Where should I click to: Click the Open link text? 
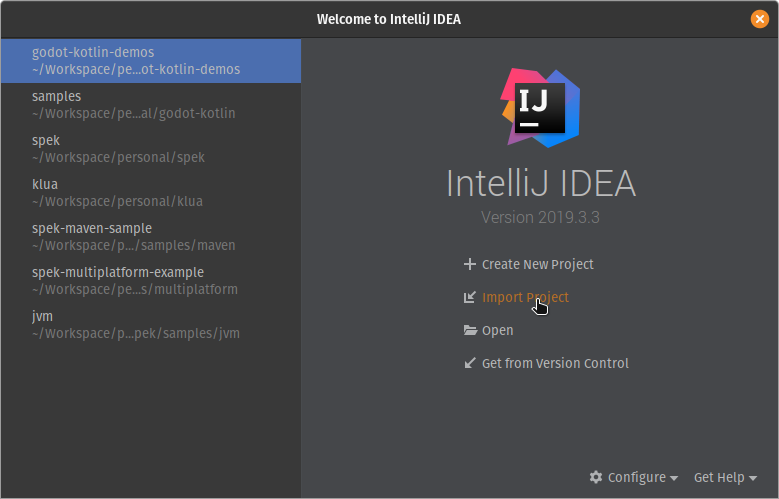pos(497,331)
